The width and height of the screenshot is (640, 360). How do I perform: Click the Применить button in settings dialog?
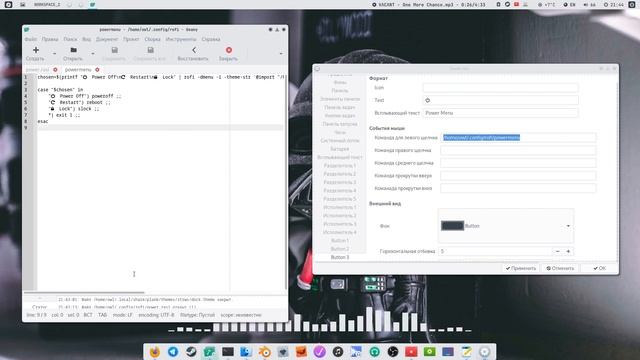(521, 268)
